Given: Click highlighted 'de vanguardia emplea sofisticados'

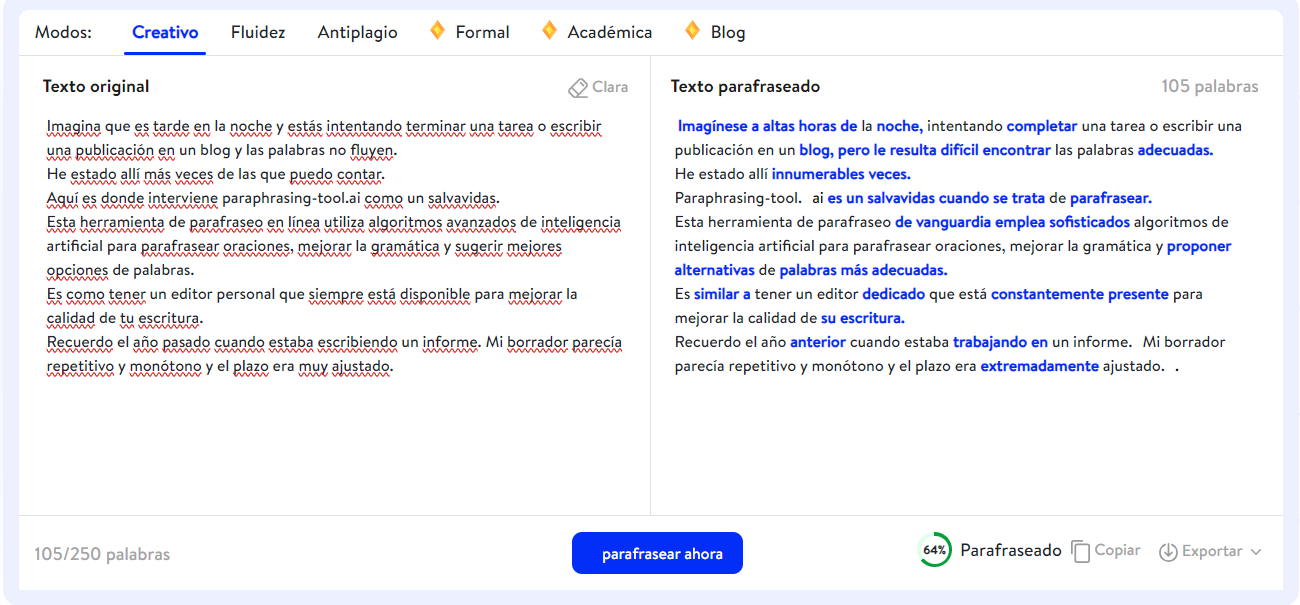Looking at the screenshot, I should [x=1012, y=222].
